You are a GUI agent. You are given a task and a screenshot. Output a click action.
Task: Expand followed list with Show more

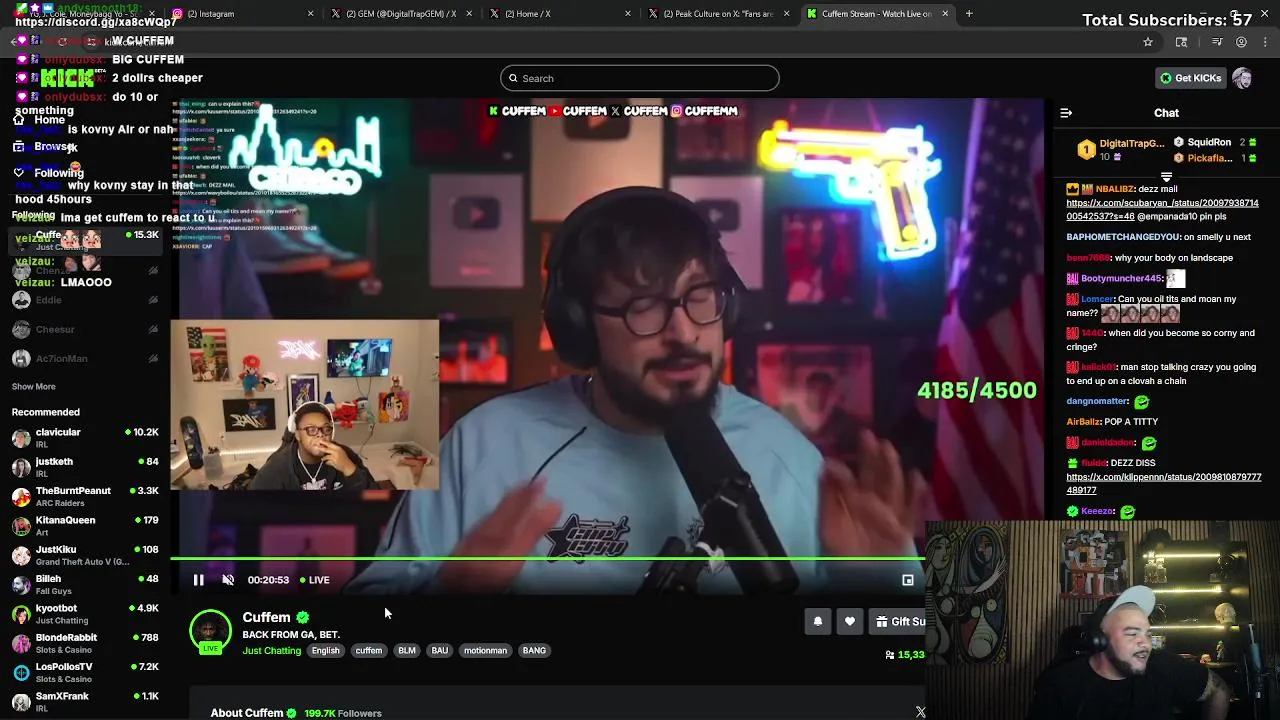tap(33, 387)
